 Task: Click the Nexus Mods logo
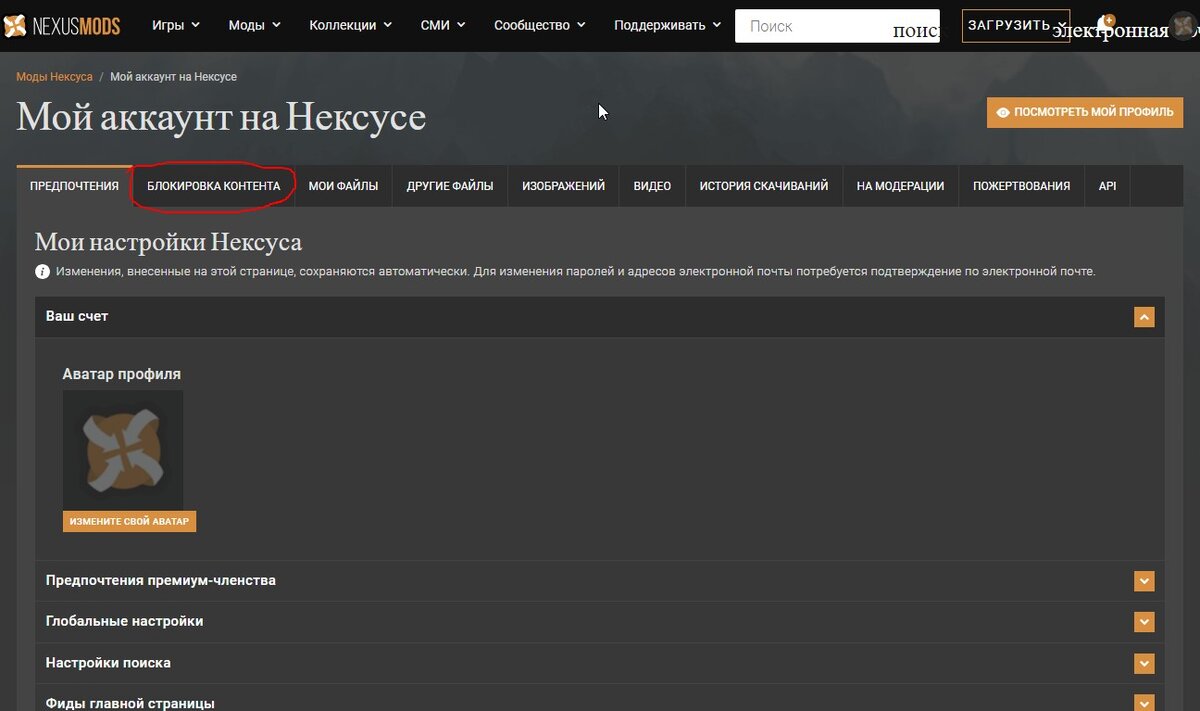click(61, 26)
